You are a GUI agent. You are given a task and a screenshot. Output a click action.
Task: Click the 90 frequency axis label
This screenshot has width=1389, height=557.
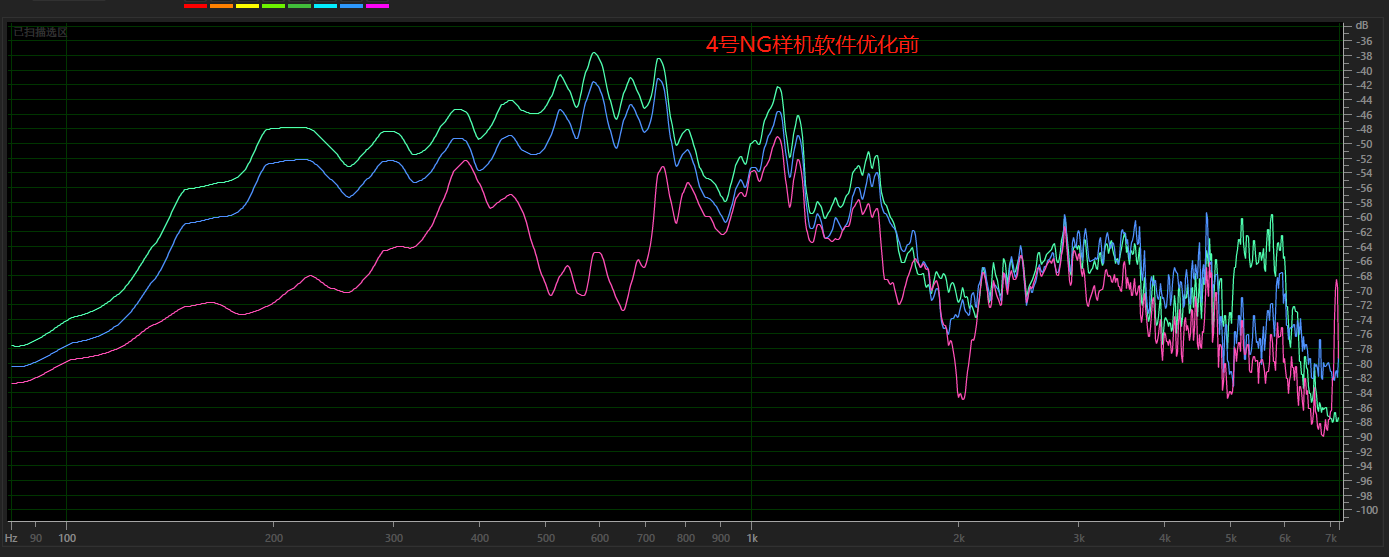pos(36,538)
